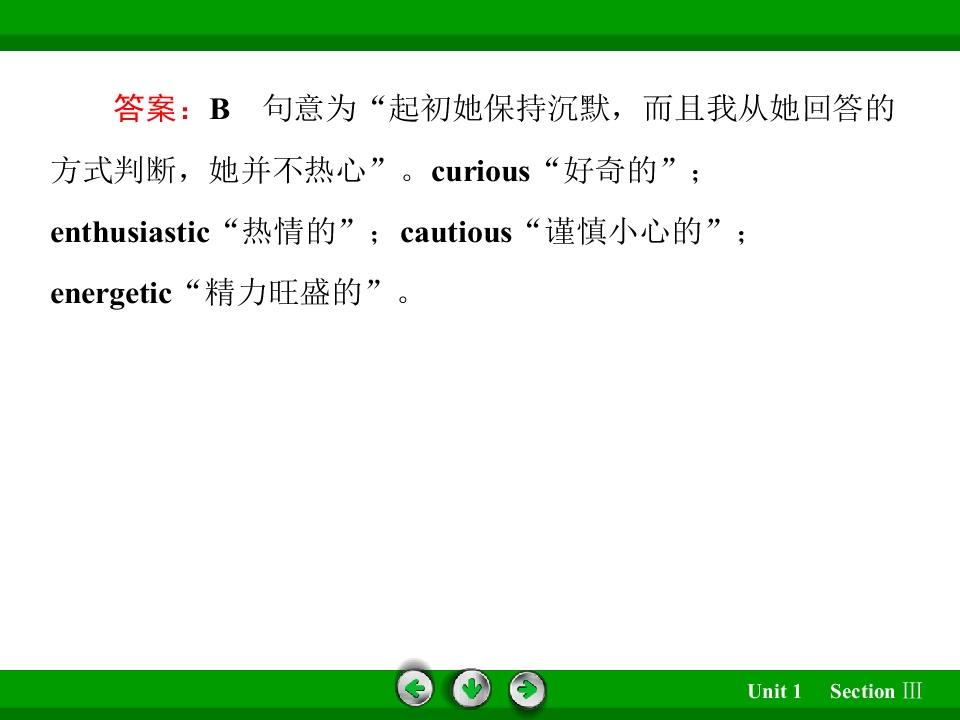
Task: Select the red 答案 label
Action: pyautogui.click(x=145, y=108)
